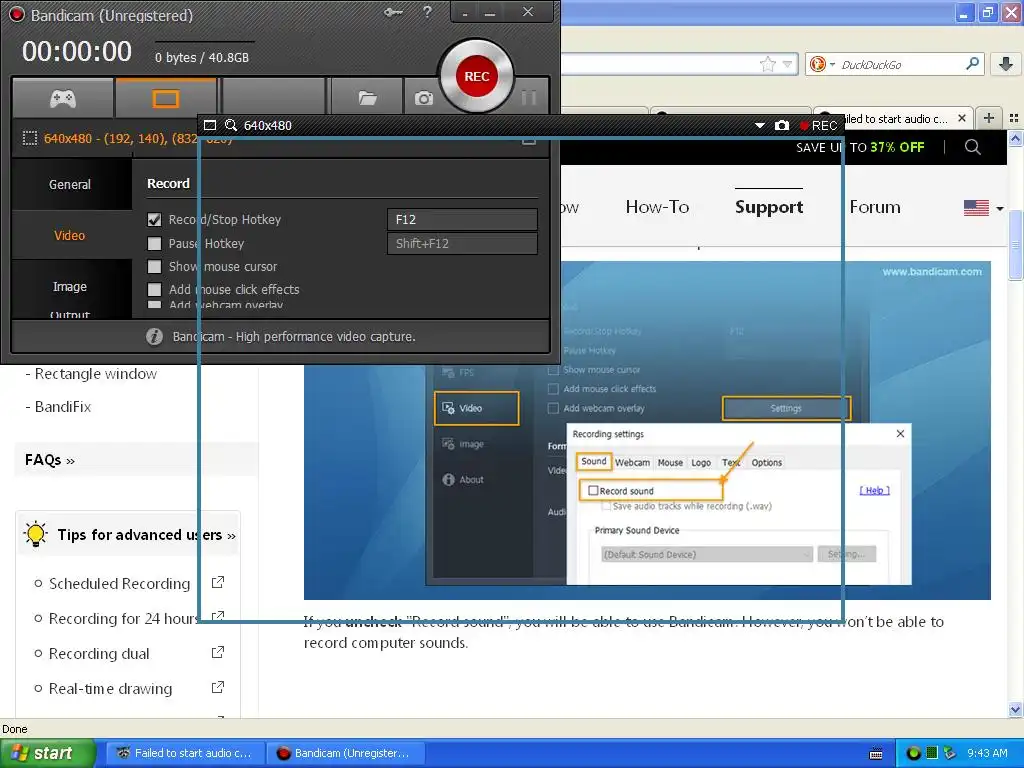This screenshot has height=768, width=1024.
Task: Enable Add mouse click effects checkbox
Action: point(154,289)
